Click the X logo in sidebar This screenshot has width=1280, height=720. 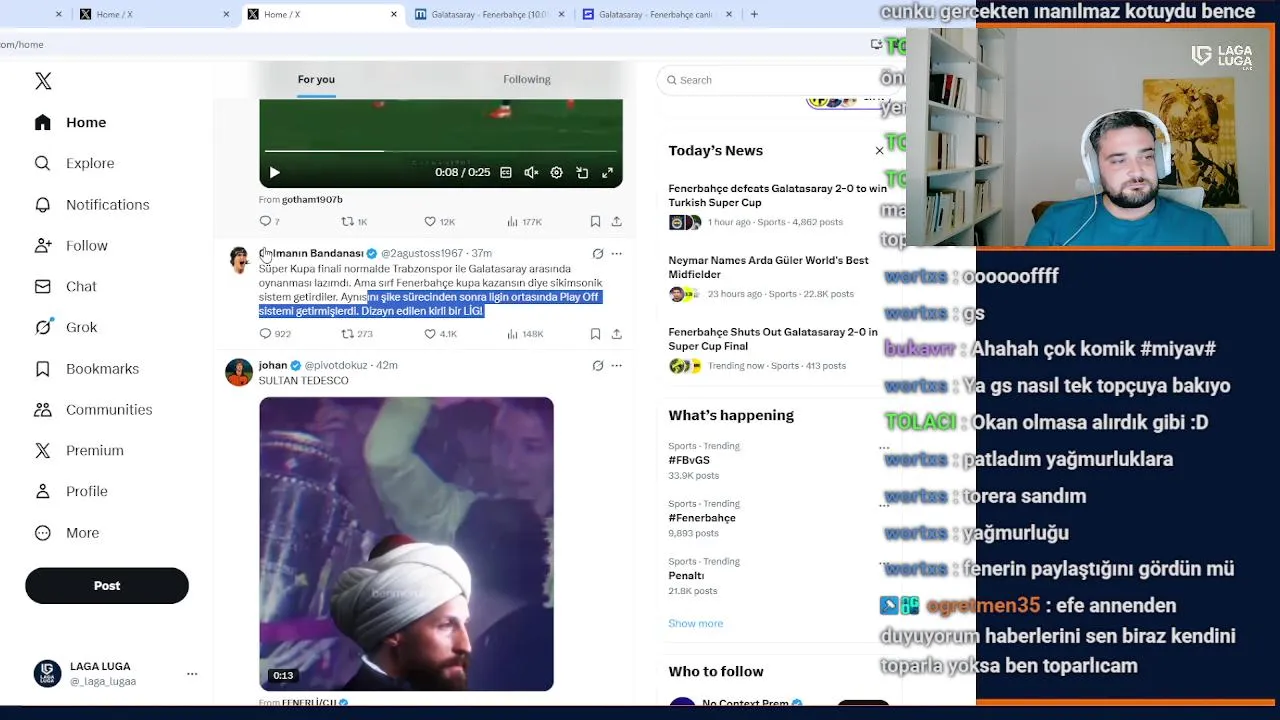click(x=43, y=81)
